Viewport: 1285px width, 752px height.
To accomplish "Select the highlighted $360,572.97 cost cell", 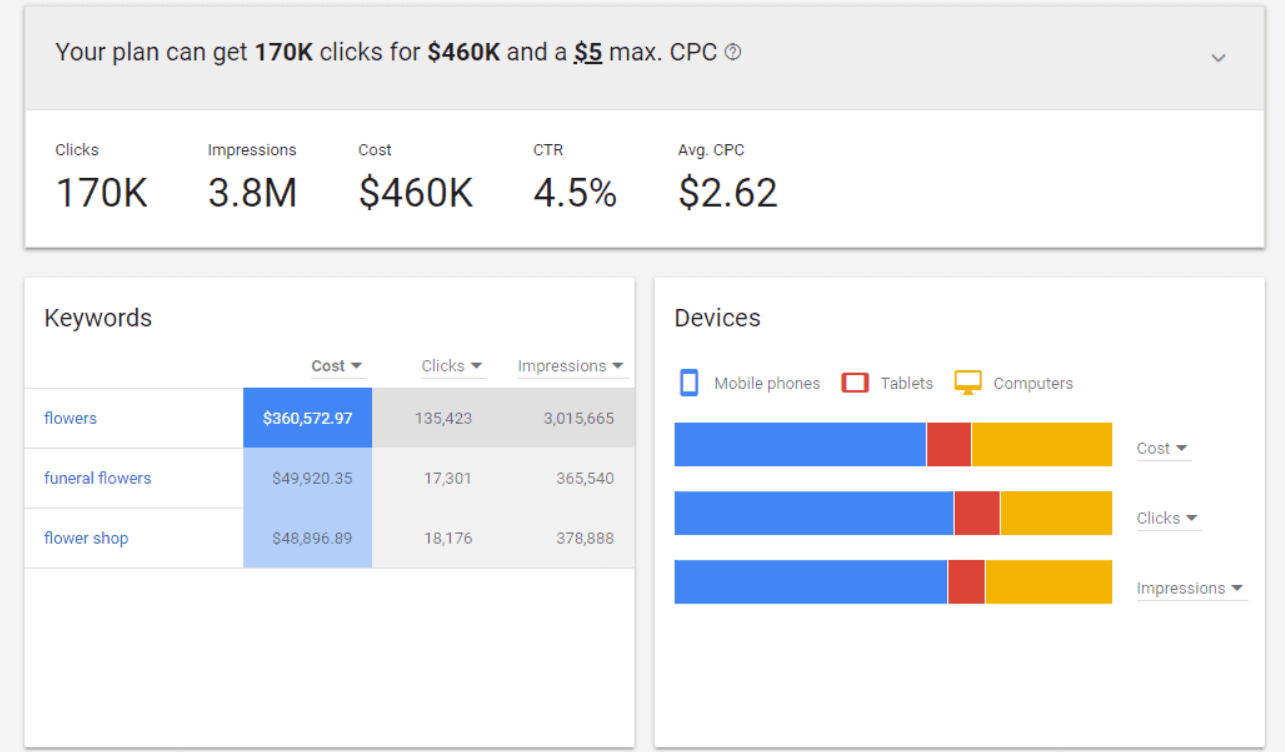I will tap(307, 418).
